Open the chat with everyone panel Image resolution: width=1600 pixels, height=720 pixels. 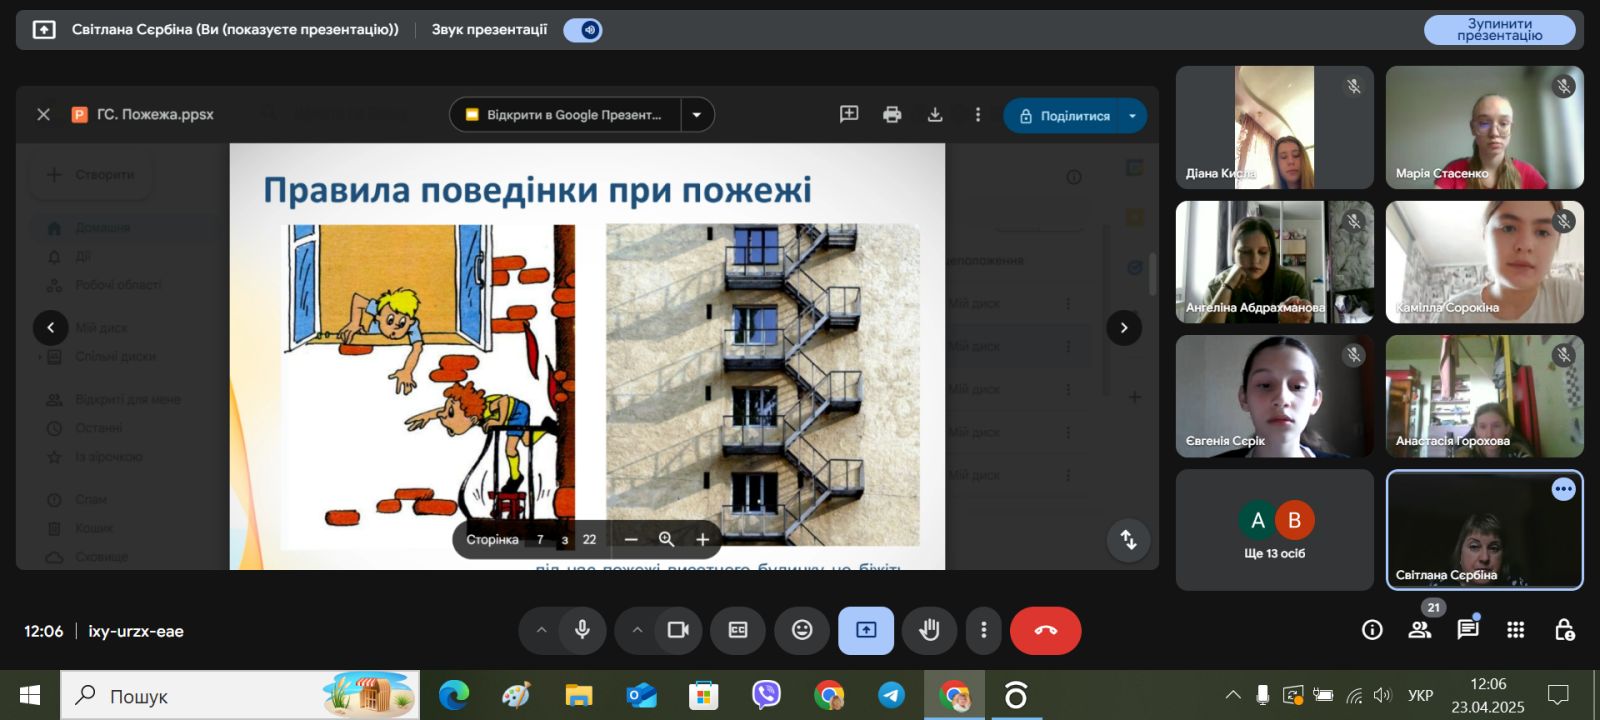(x=1468, y=629)
